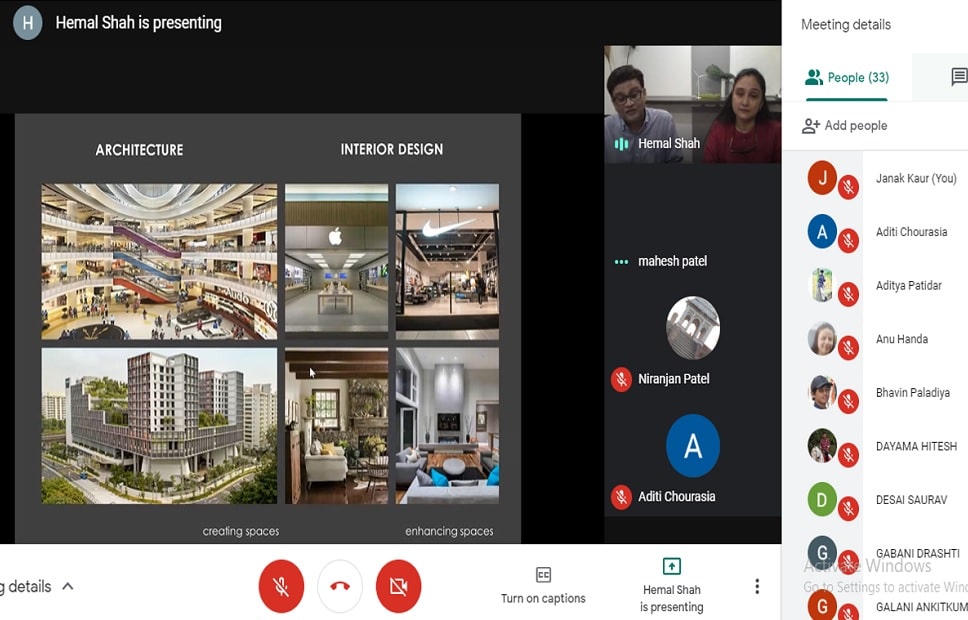This screenshot has height=620, width=968.
Task: Click Janak Kaur's avatar in people list
Action: [x=822, y=178]
